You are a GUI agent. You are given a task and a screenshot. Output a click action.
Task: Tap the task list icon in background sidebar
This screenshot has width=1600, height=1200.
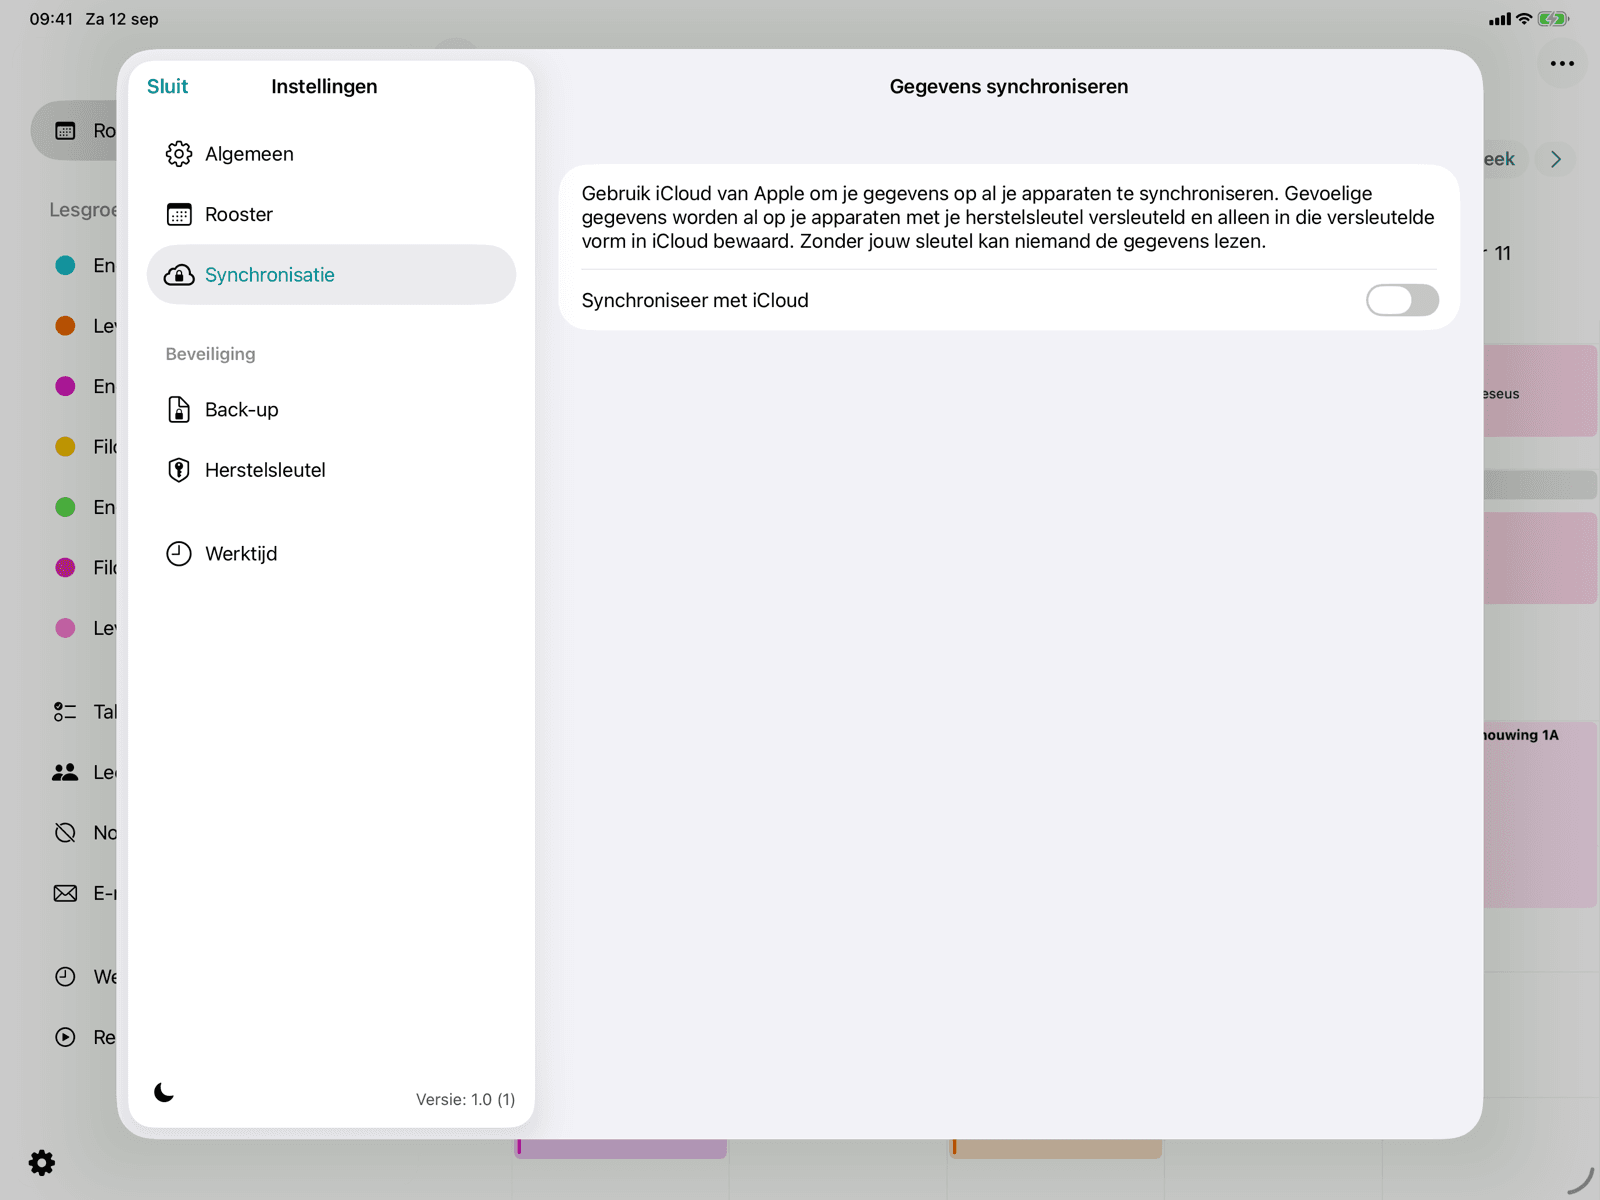[x=65, y=712]
